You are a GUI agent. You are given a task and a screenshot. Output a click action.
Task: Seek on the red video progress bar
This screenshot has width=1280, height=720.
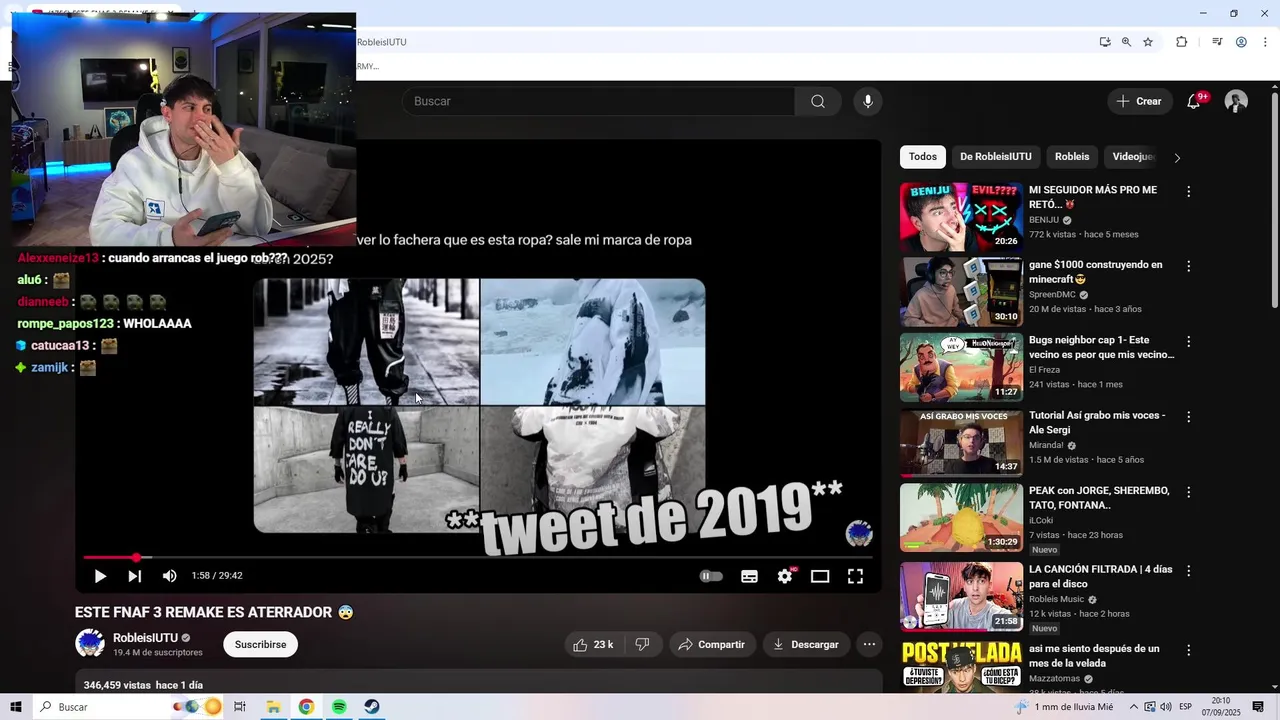pyautogui.click(x=478, y=557)
